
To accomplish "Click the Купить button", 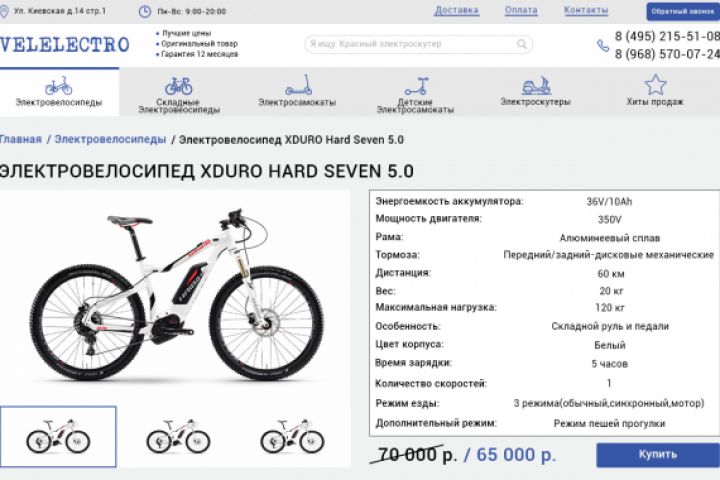I will pos(658,455).
